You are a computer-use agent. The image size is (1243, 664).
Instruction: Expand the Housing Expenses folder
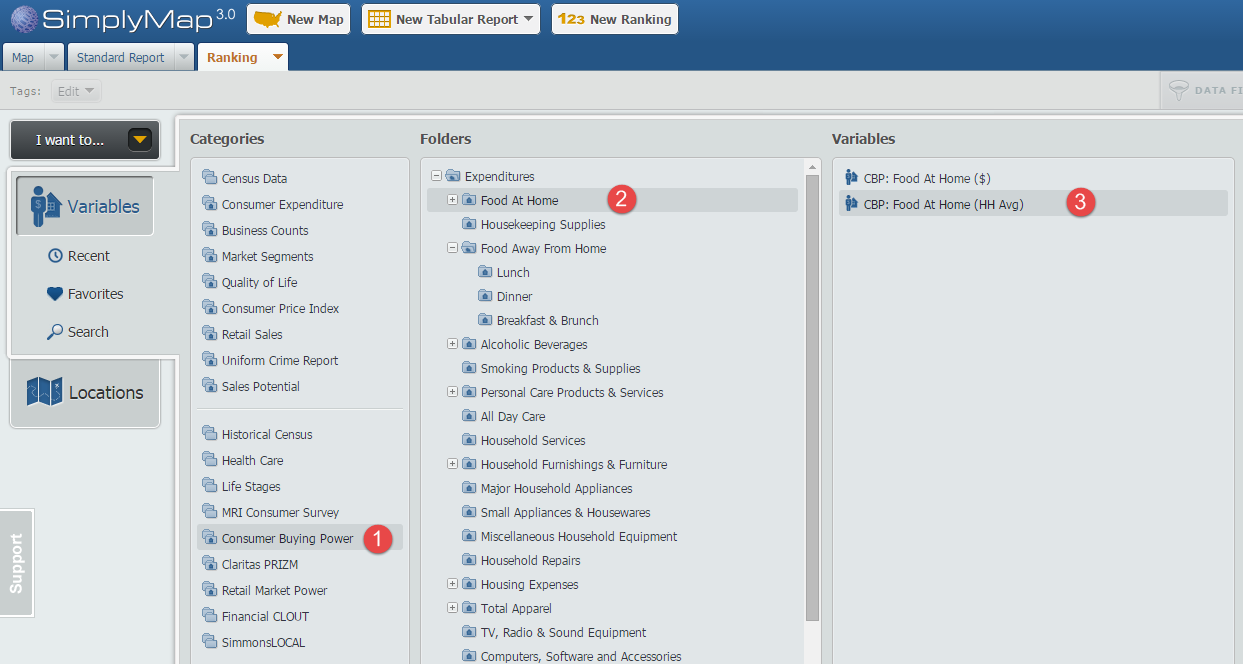pyautogui.click(x=452, y=584)
